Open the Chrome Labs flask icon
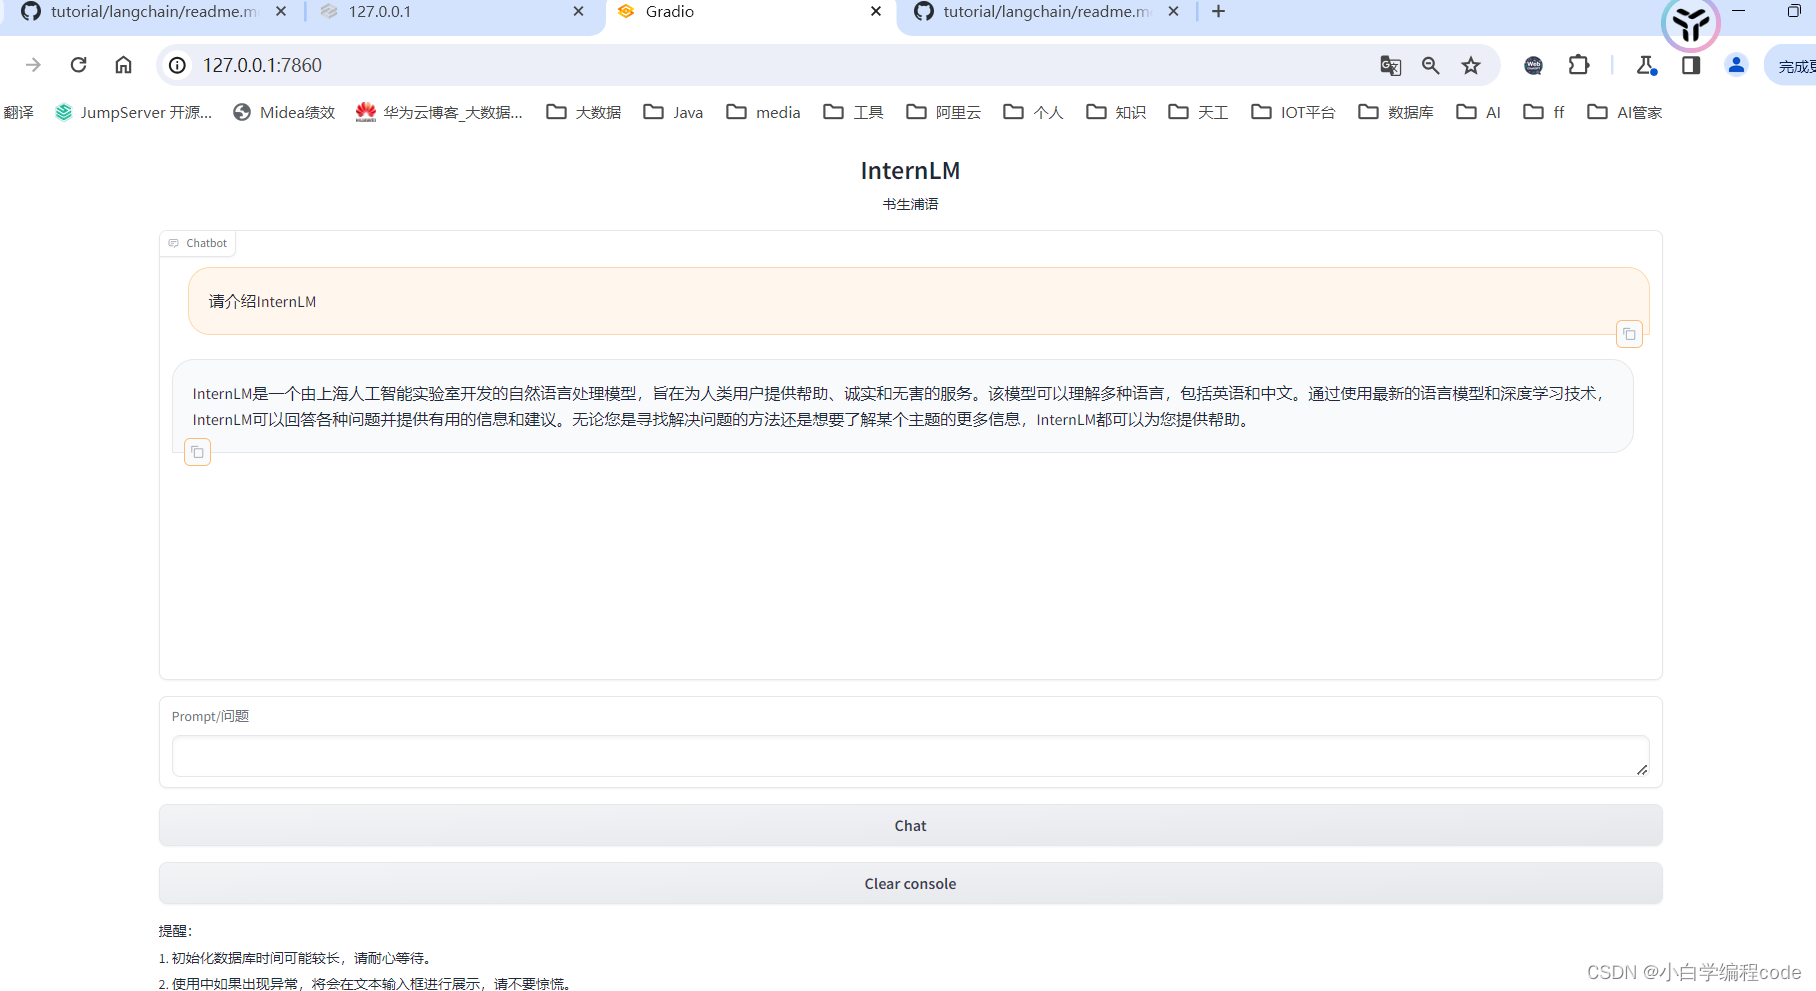 click(1646, 65)
